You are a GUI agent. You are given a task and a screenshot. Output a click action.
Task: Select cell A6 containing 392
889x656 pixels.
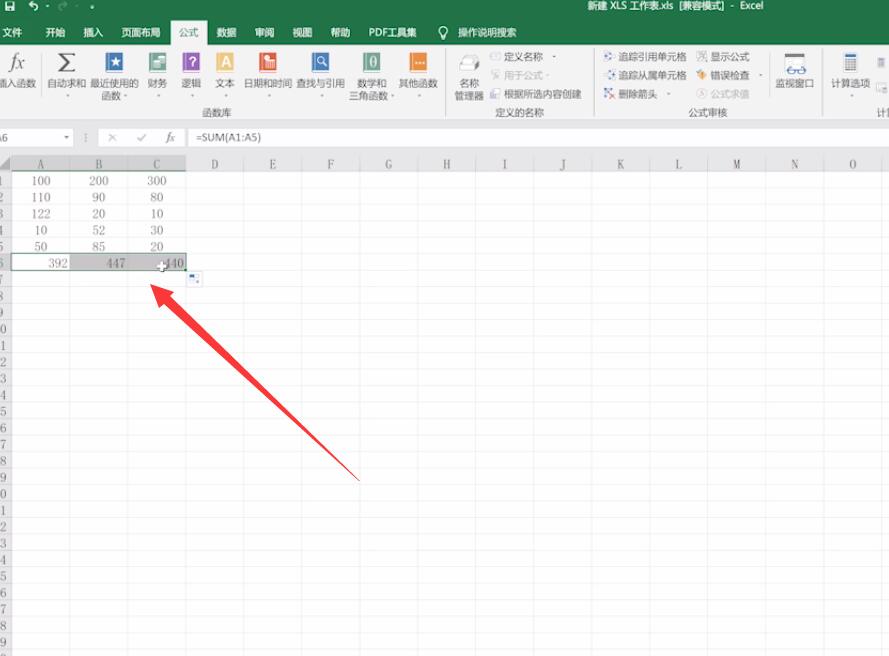(40, 263)
